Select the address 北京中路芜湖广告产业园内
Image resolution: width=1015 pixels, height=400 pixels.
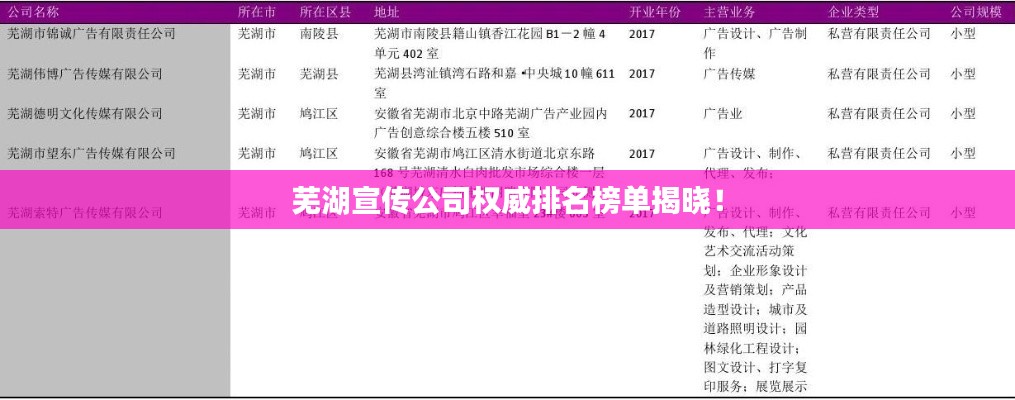490,123
